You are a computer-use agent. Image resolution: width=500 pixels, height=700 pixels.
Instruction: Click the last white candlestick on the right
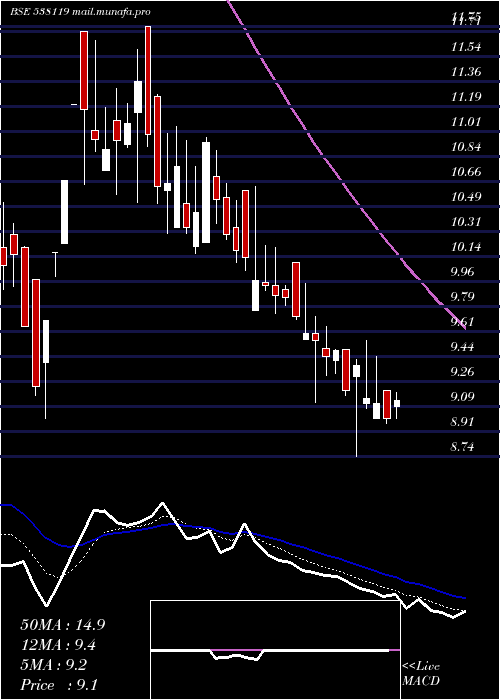[x=396, y=404]
